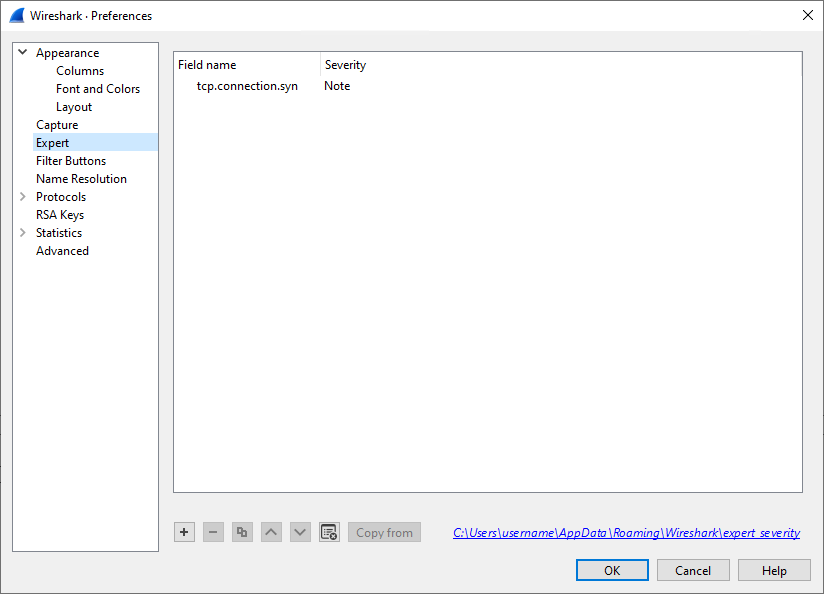Click the Severity column header
This screenshot has height=594, width=824.
(x=345, y=65)
